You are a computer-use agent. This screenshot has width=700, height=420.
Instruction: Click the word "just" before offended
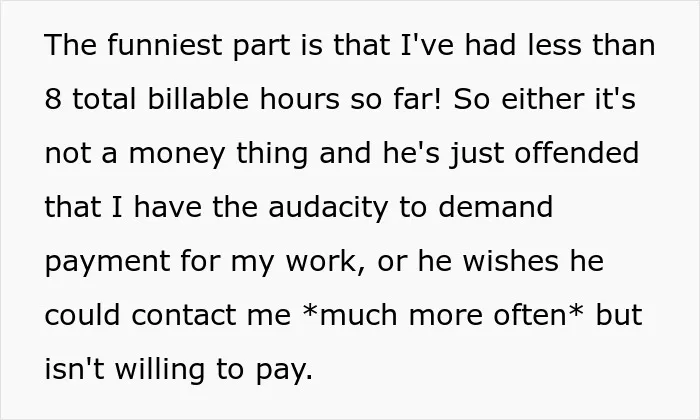(x=477, y=154)
